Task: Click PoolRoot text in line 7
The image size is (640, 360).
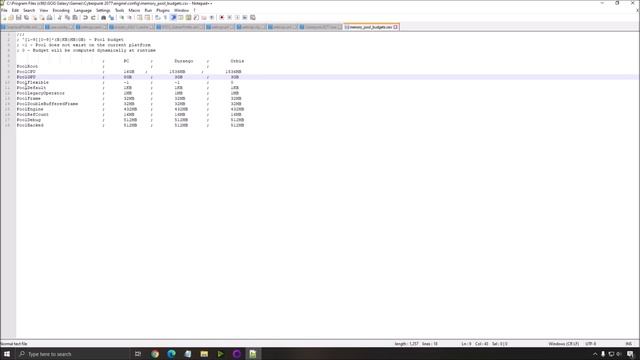Action: click(x=27, y=66)
